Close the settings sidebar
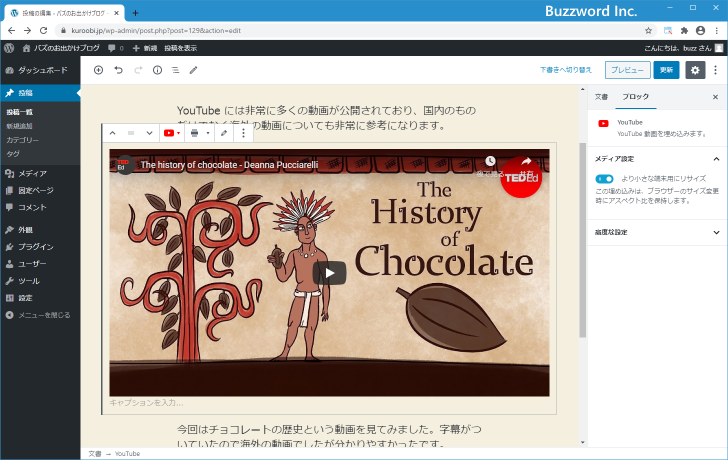 (715, 97)
